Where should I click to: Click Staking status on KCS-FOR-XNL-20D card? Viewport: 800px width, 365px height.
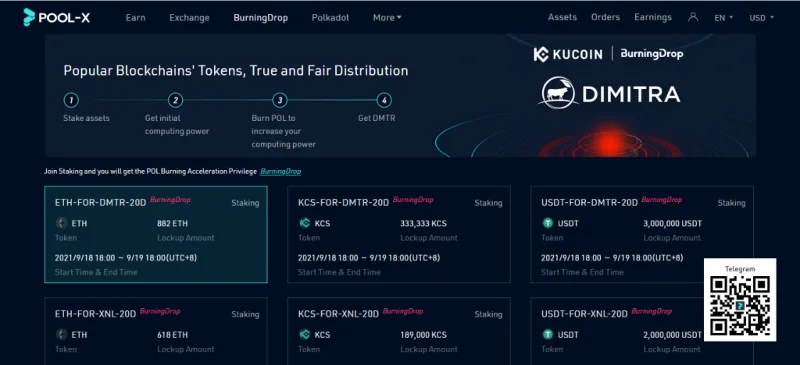[488, 314]
